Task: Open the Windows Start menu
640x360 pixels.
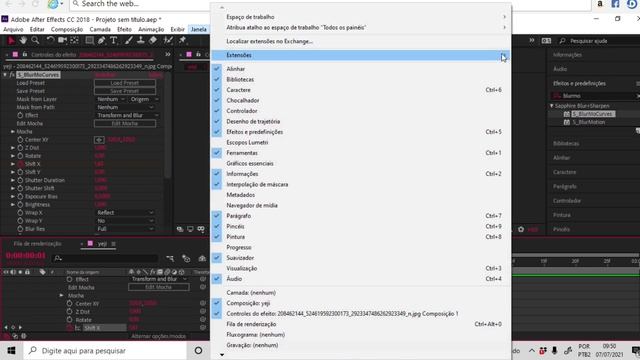Action: click(11, 351)
